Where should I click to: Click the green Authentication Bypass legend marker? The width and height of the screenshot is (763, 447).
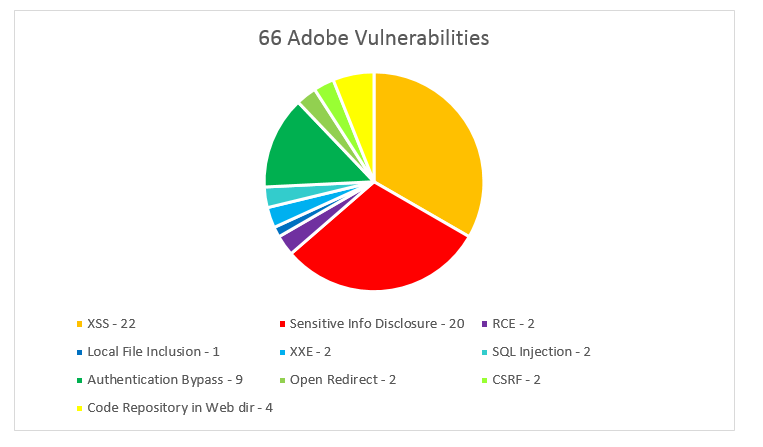point(80,380)
